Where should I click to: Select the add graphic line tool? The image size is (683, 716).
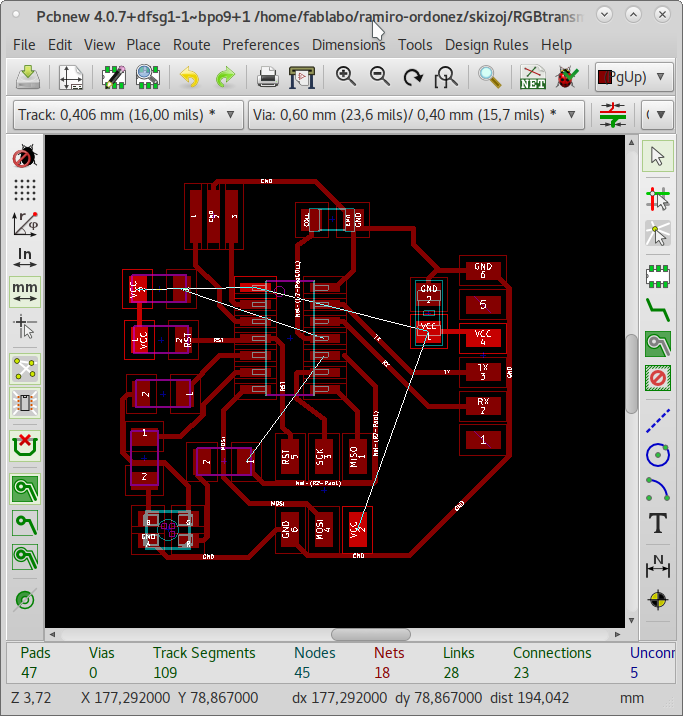pyautogui.click(x=658, y=421)
